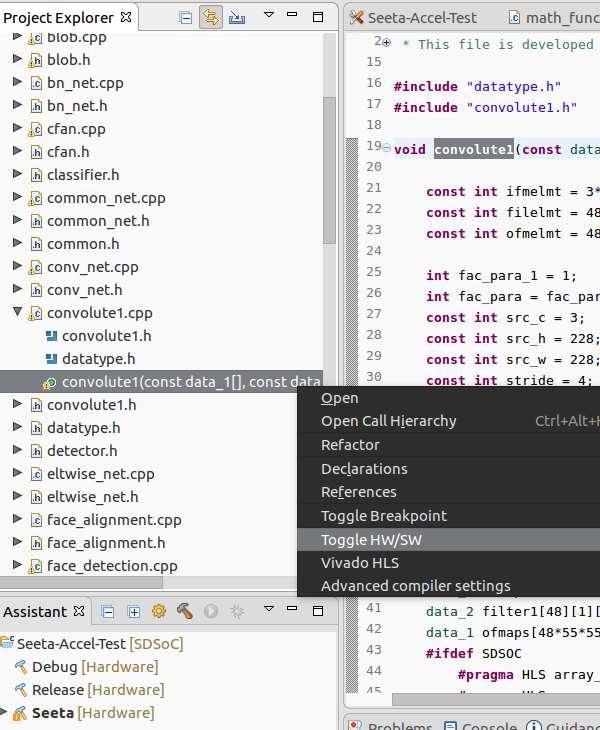Switch to math_func editor tab

(x=554, y=18)
